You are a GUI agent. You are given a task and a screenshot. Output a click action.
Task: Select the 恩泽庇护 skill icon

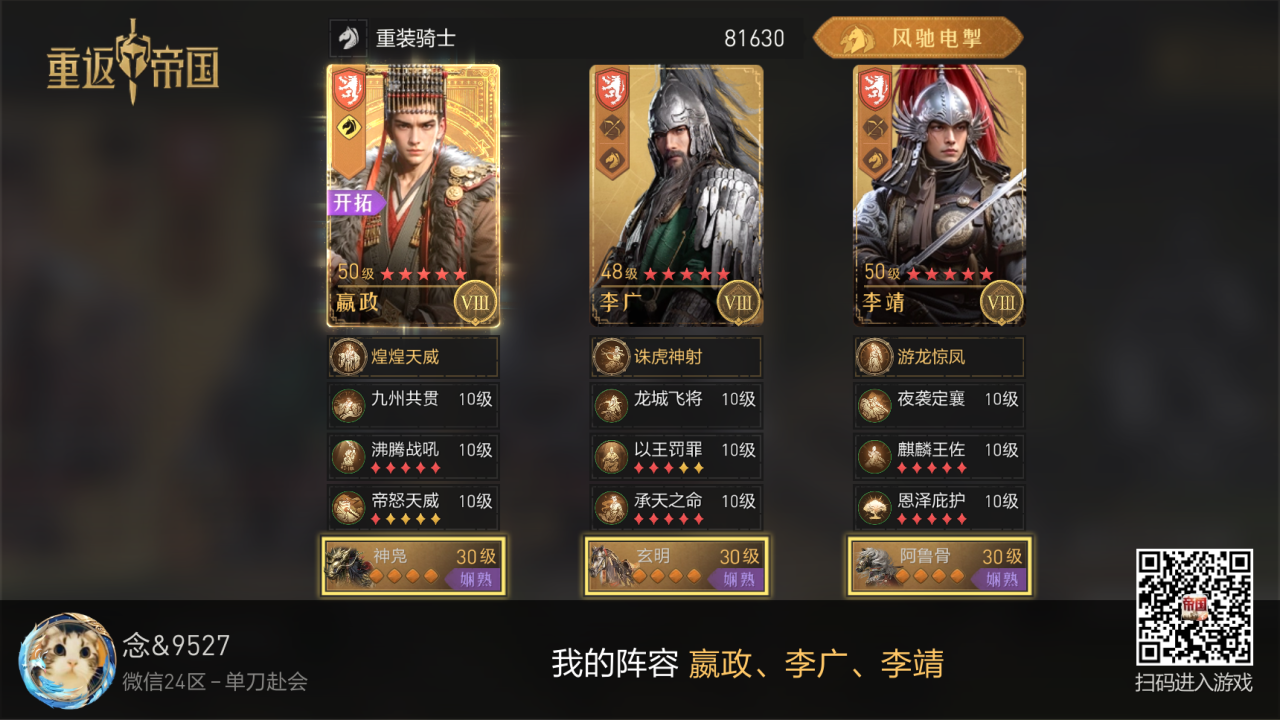pos(875,508)
